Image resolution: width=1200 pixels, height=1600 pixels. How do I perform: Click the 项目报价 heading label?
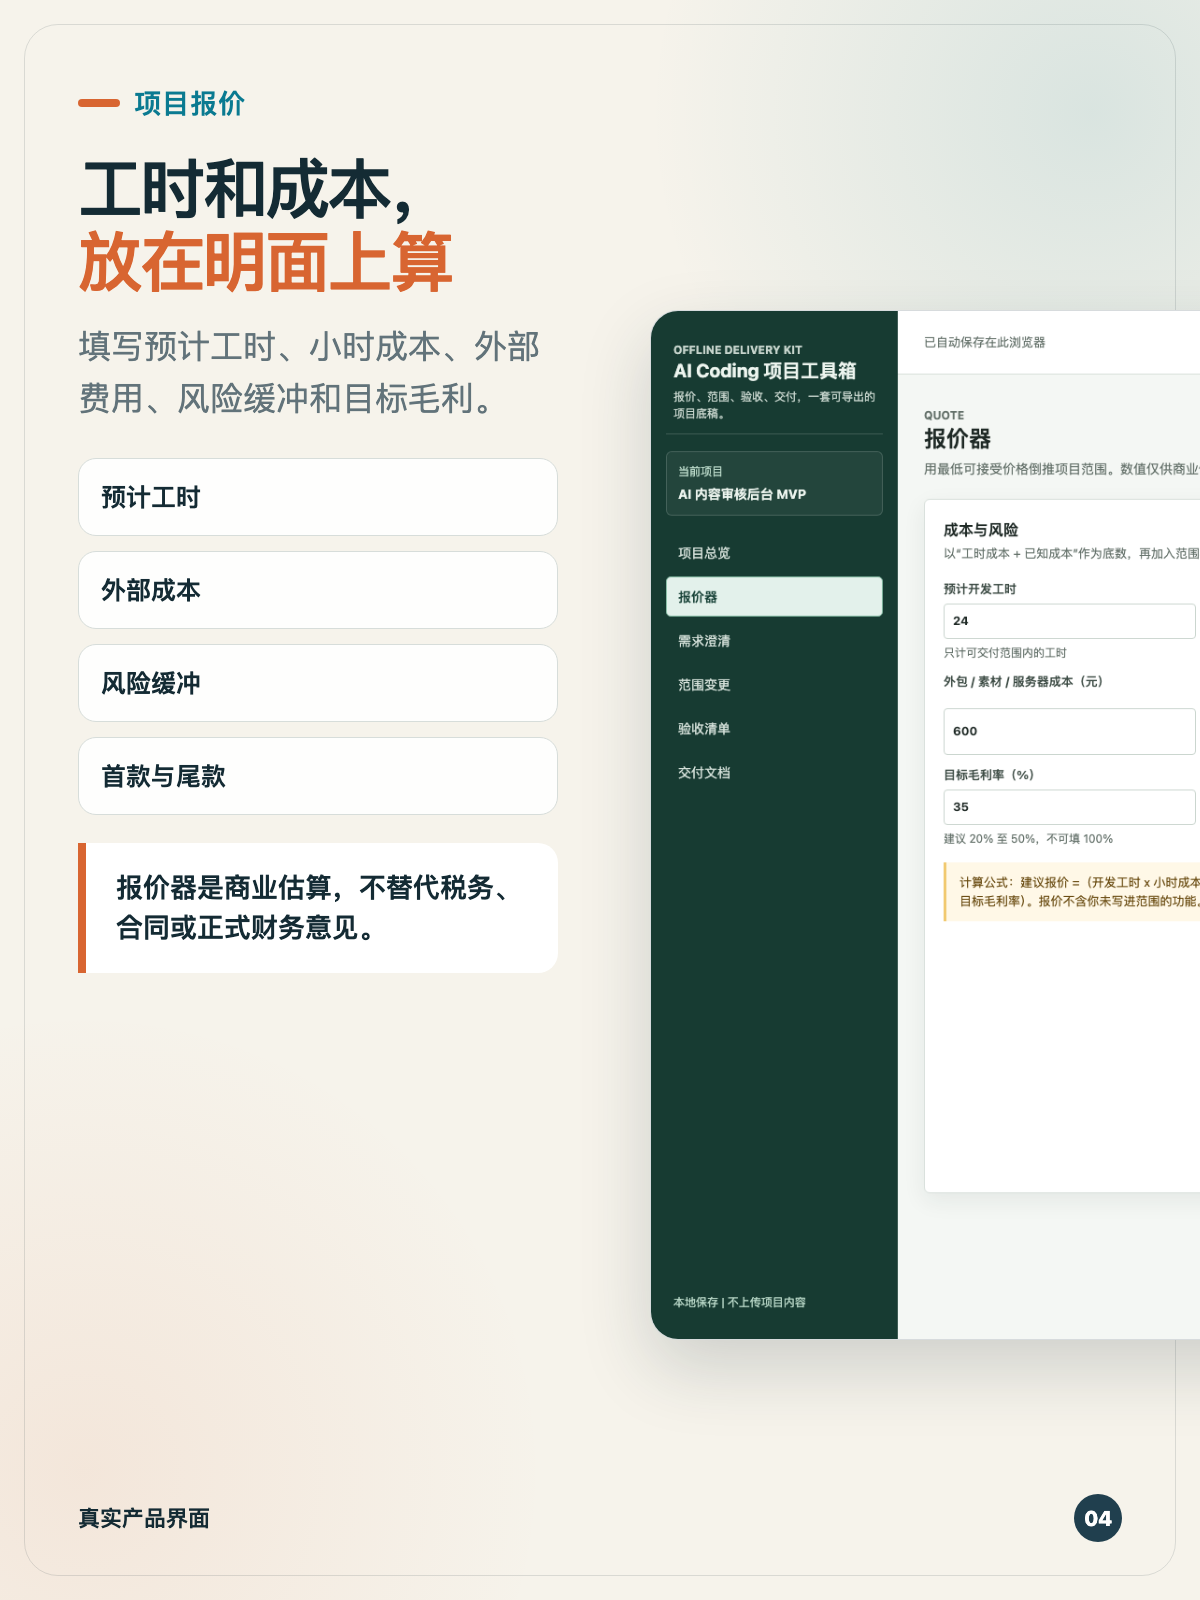click(190, 103)
